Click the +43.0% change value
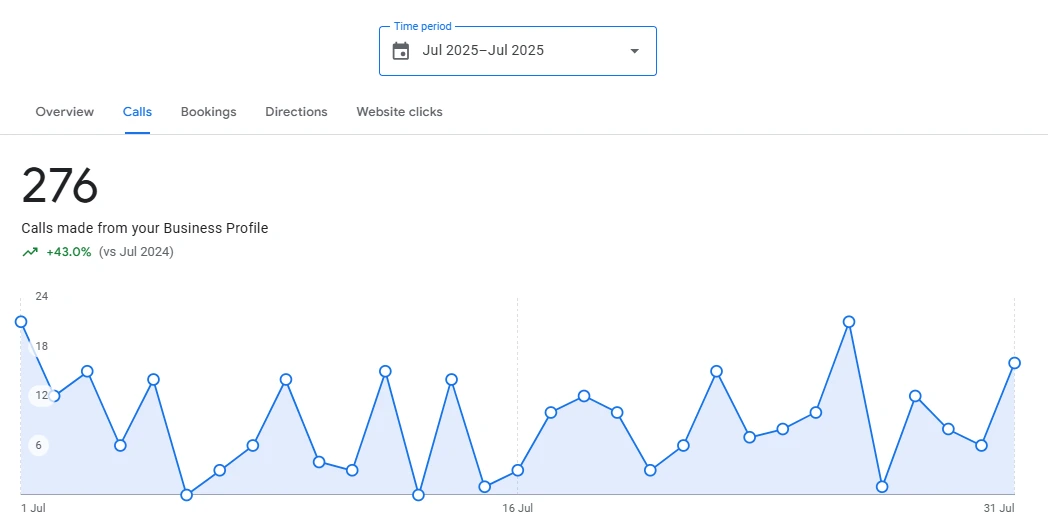The image size is (1048, 521). coord(69,252)
